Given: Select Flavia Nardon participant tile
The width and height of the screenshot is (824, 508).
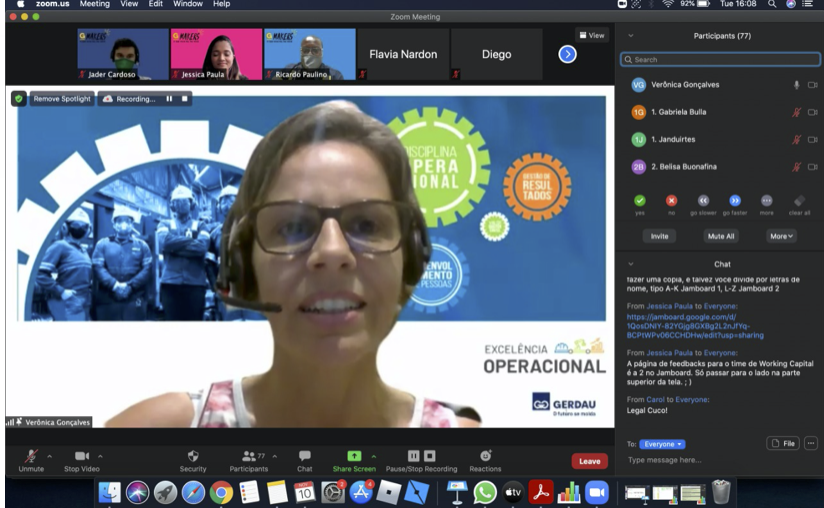Looking at the screenshot, I should click(x=403, y=54).
